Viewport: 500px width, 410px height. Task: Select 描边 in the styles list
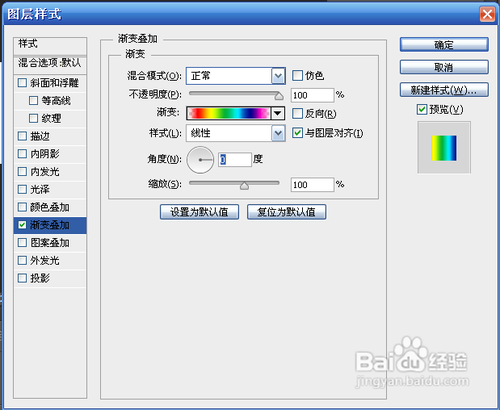[50, 136]
